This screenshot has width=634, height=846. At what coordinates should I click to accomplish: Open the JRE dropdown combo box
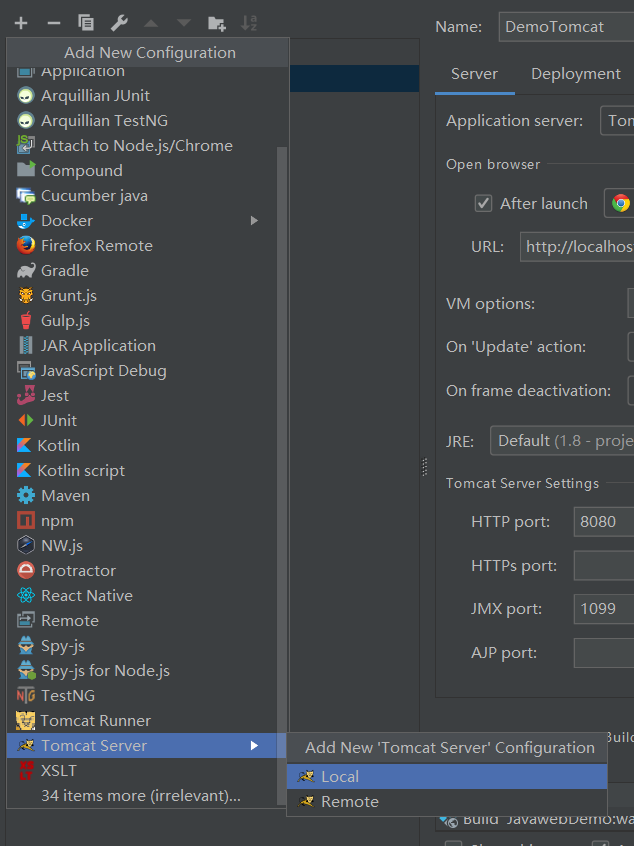coord(562,441)
